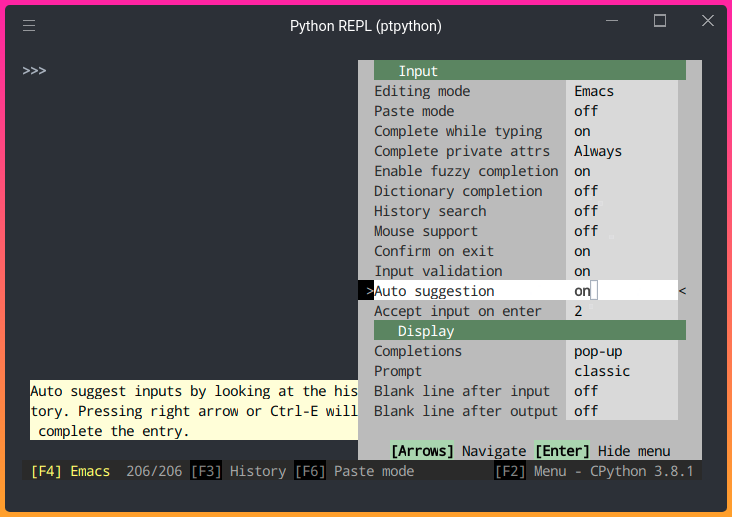732x517 pixels.
Task: Toggle Enable fuzzy completion on value
Action: [582, 171]
